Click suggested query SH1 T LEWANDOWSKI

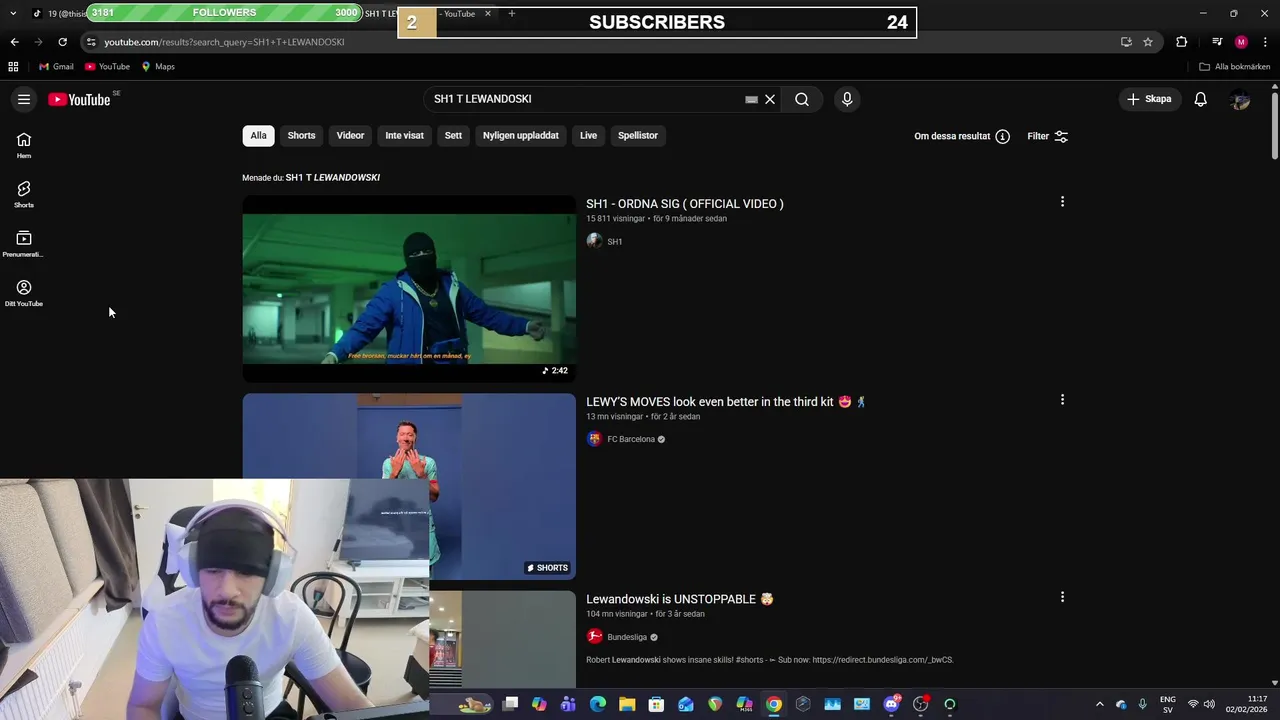[332, 177]
